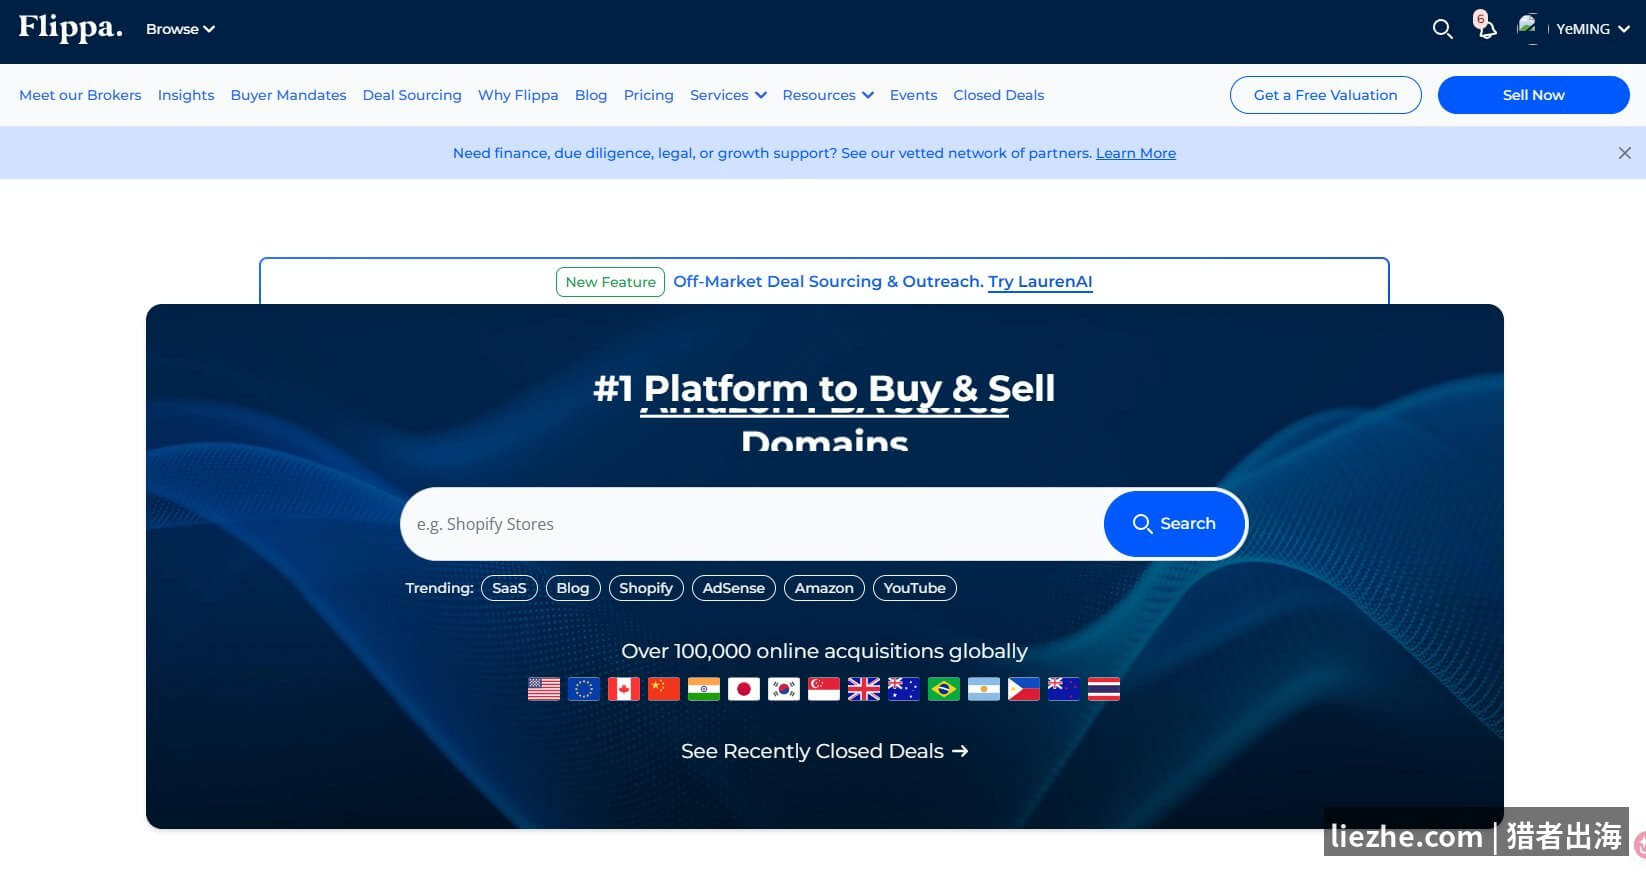Open Buyer Mandates
The height and width of the screenshot is (876, 1646).
pos(289,95)
